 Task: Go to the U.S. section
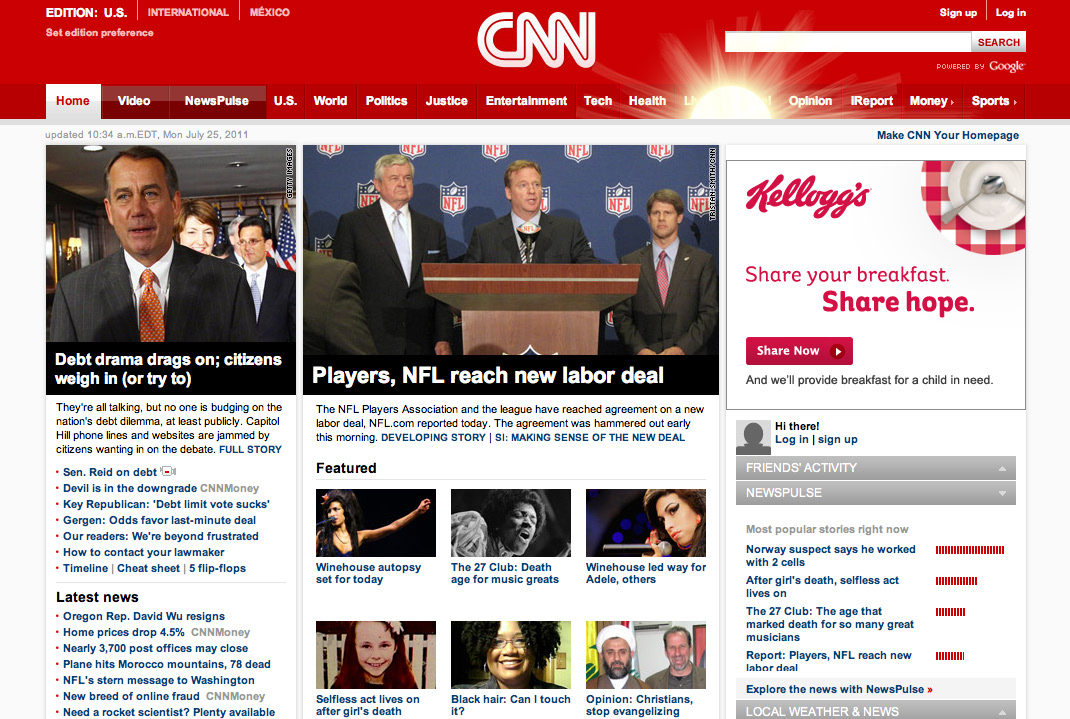tap(285, 101)
